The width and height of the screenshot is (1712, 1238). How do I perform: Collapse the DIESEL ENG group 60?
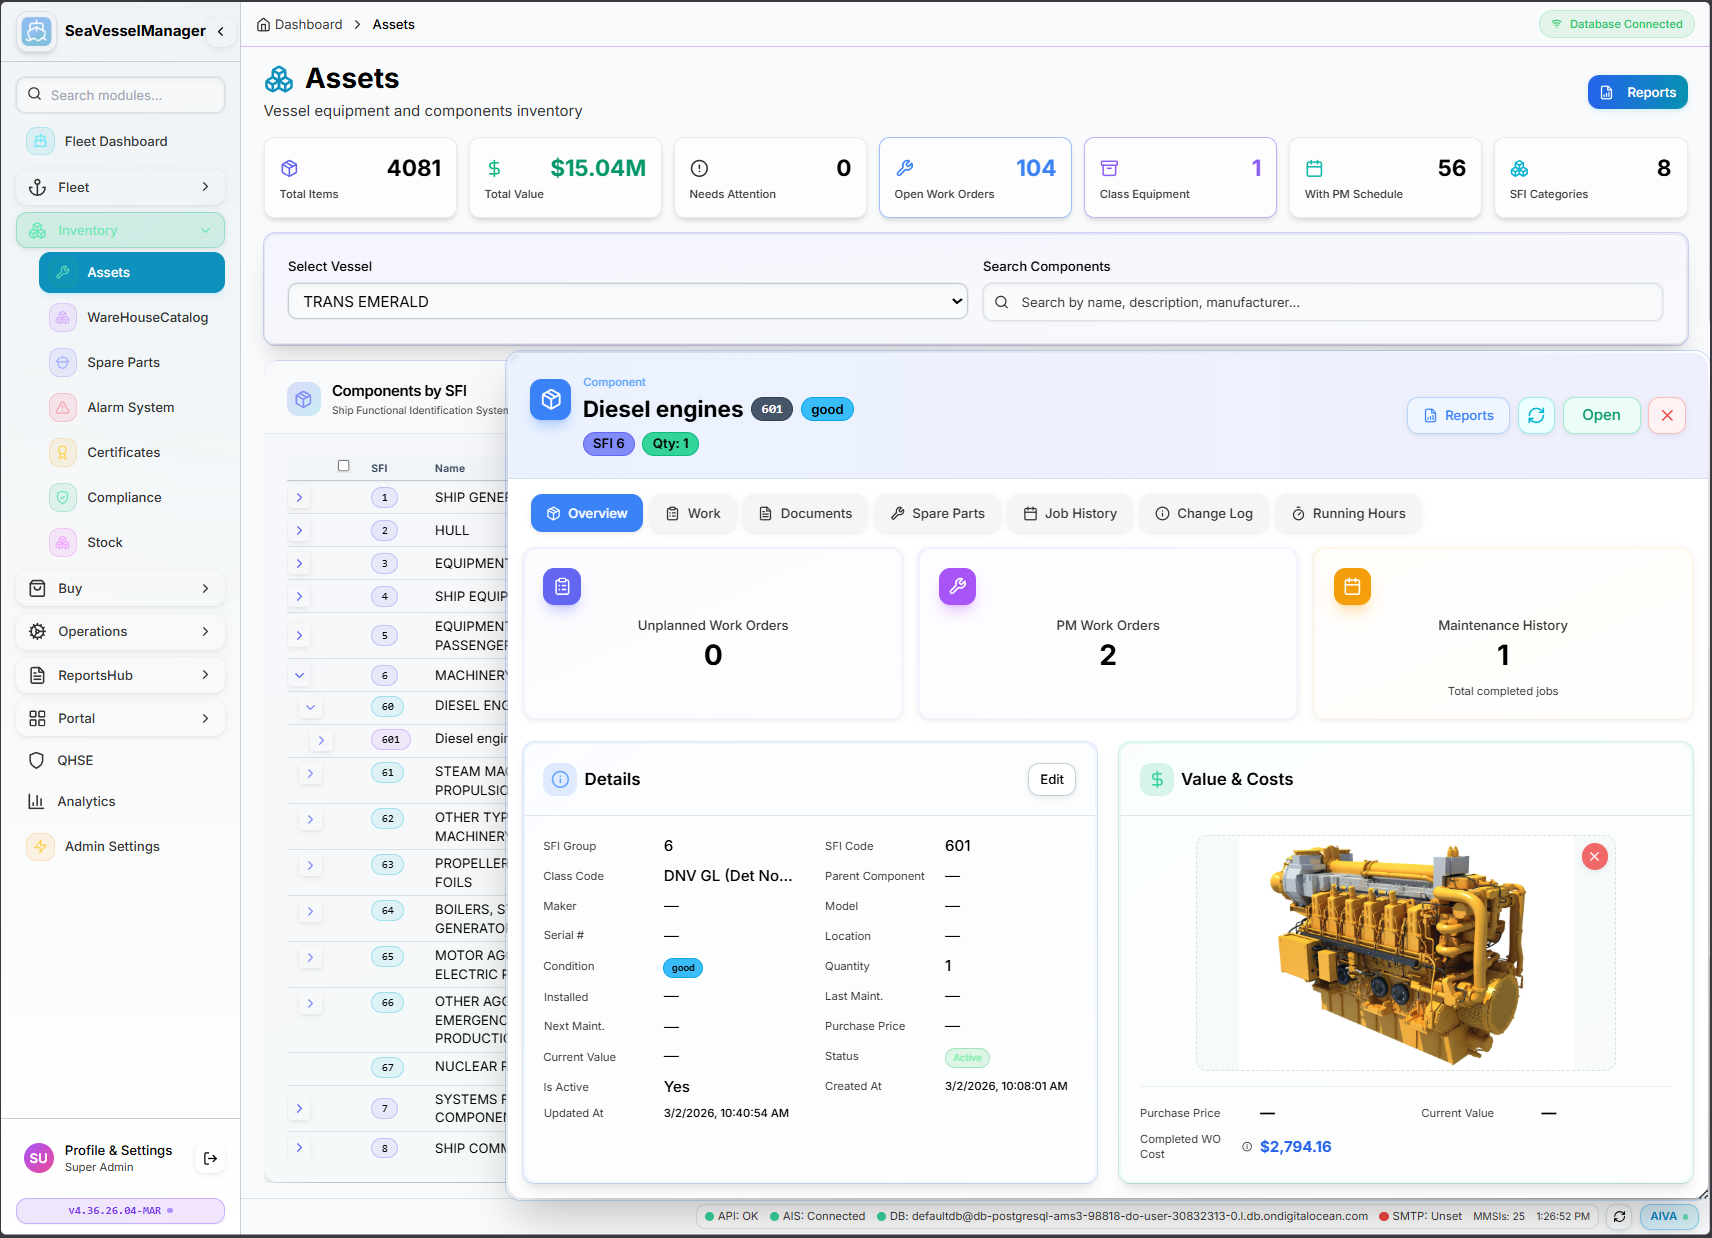click(x=310, y=707)
